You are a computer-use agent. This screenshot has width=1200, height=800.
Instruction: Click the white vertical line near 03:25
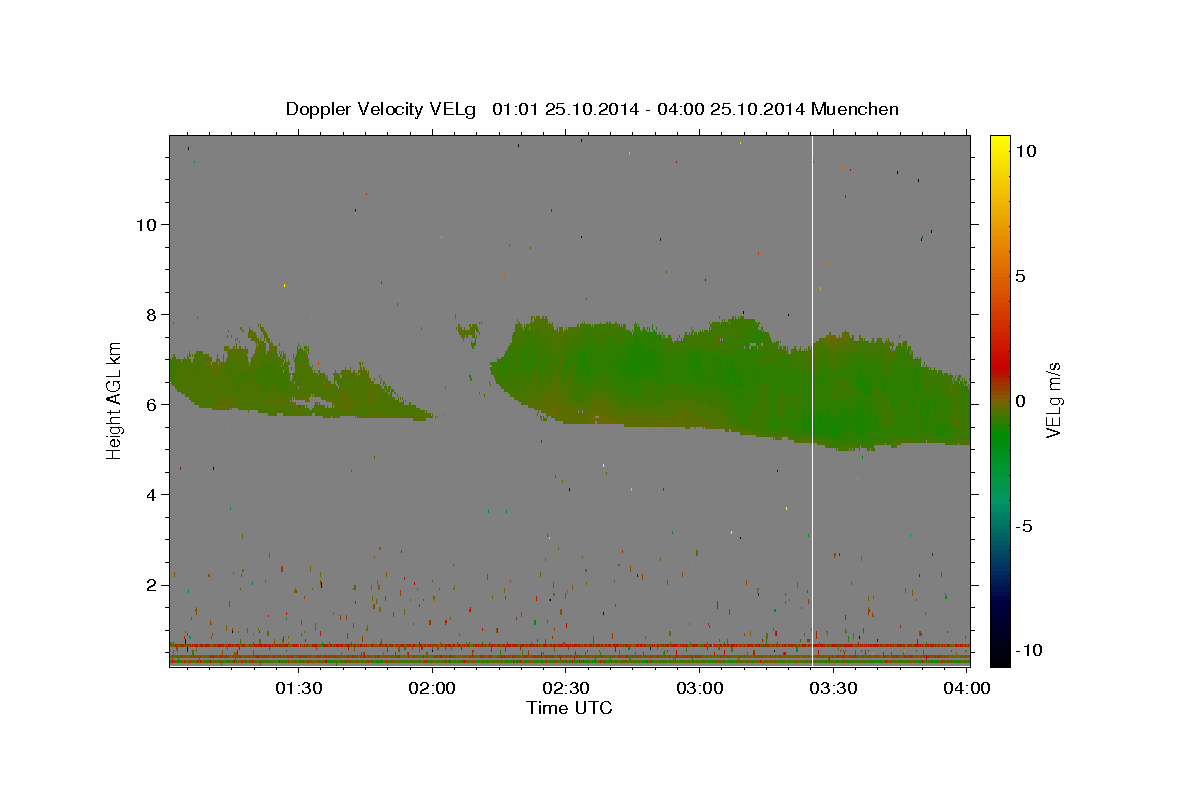[812, 400]
